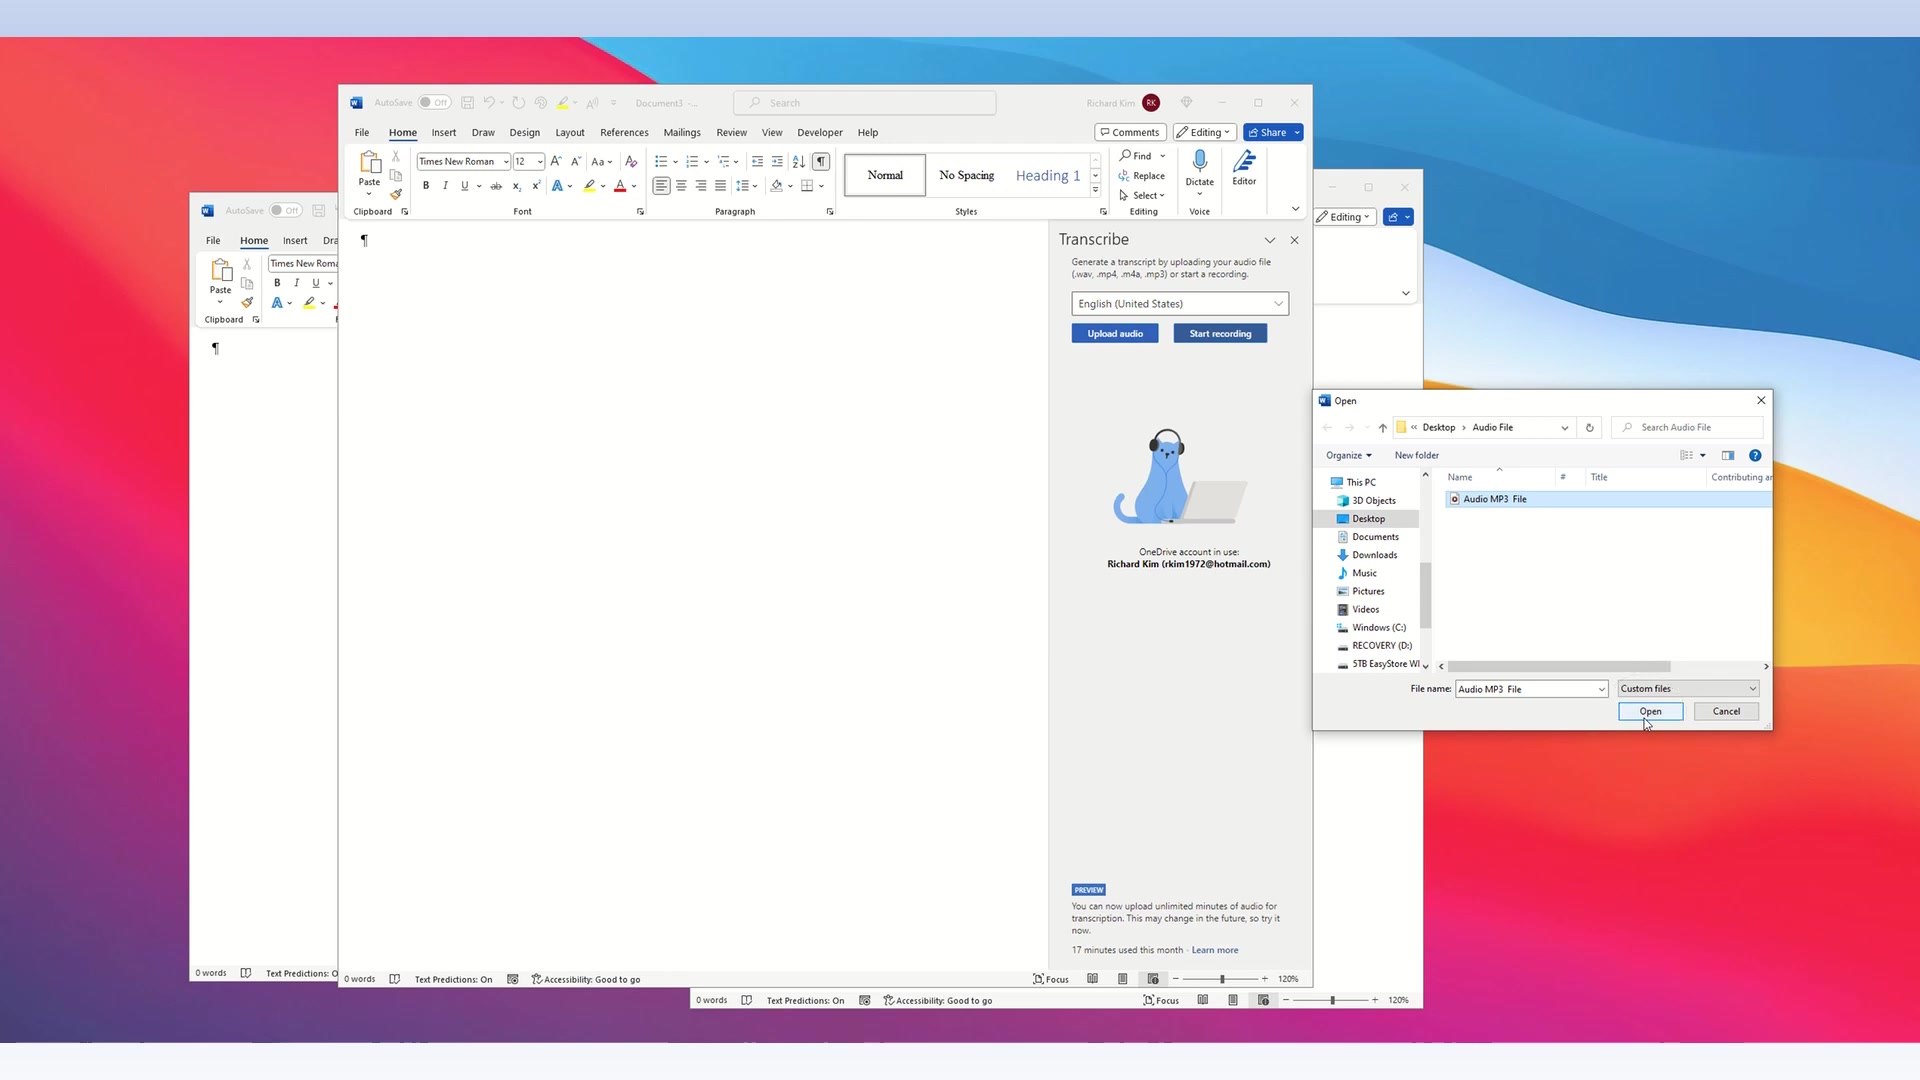Click the Focus mode icon in front window status bar
1920x1080 pixels.
click(x=1051, y=979)
